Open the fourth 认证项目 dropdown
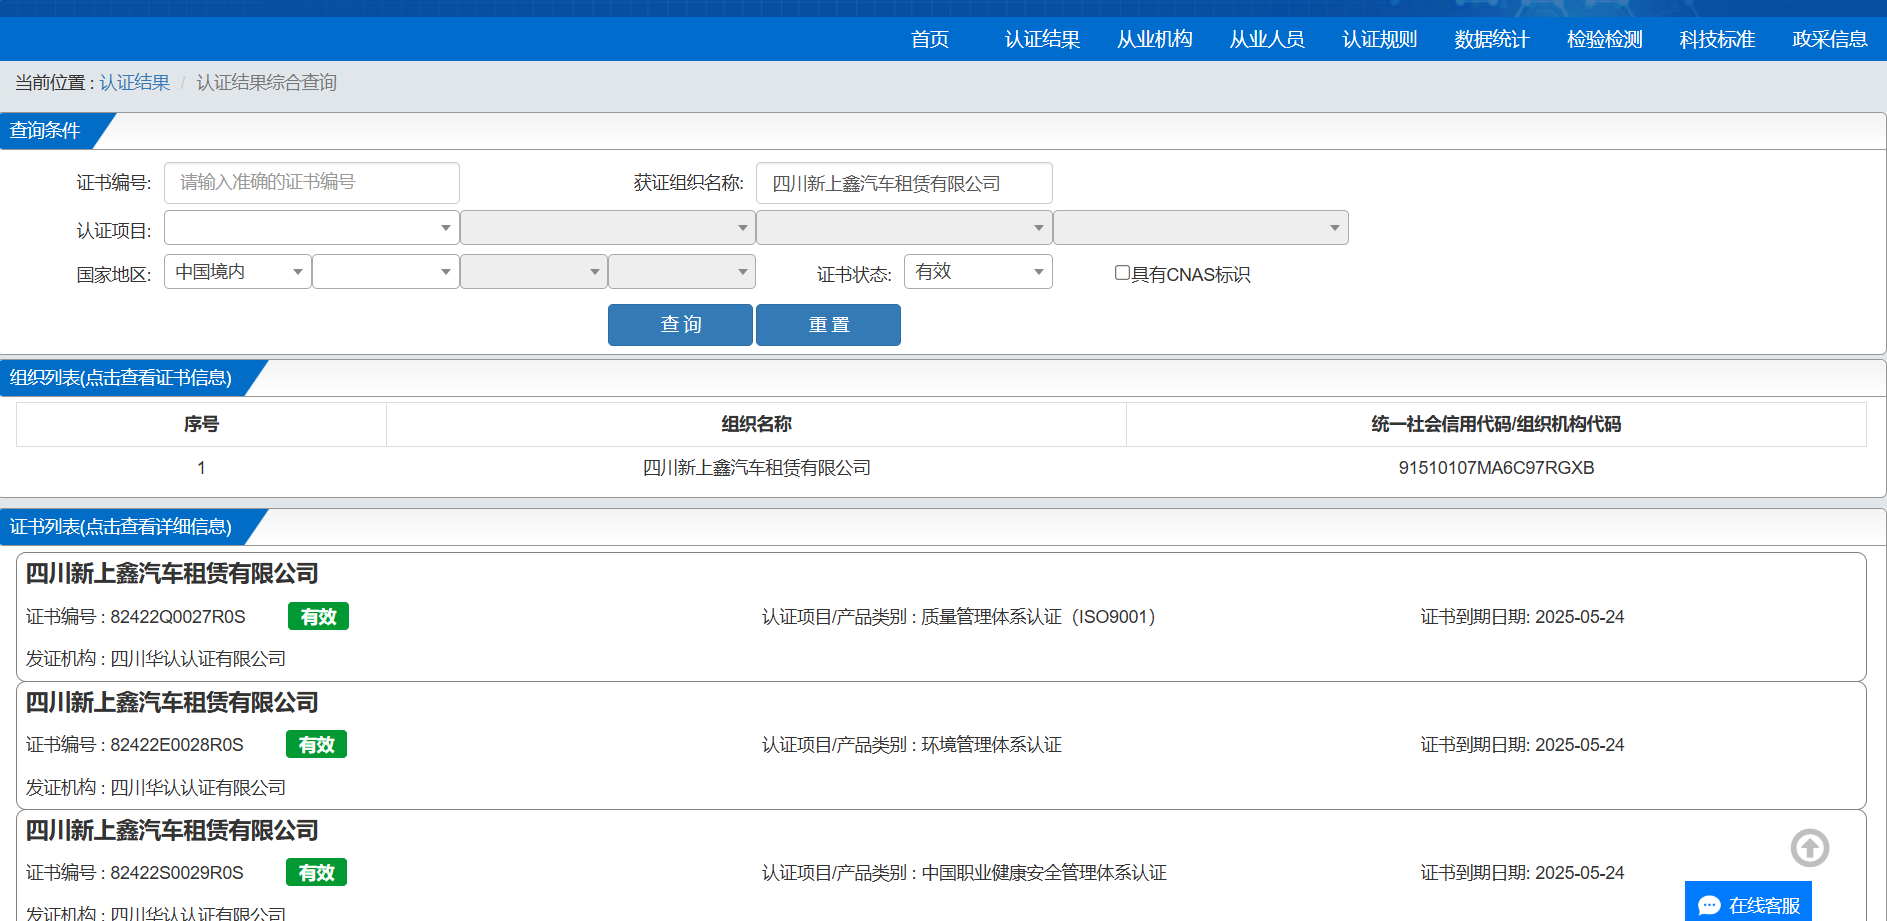Viewport: 1887px width, 921px height. 1201,228
